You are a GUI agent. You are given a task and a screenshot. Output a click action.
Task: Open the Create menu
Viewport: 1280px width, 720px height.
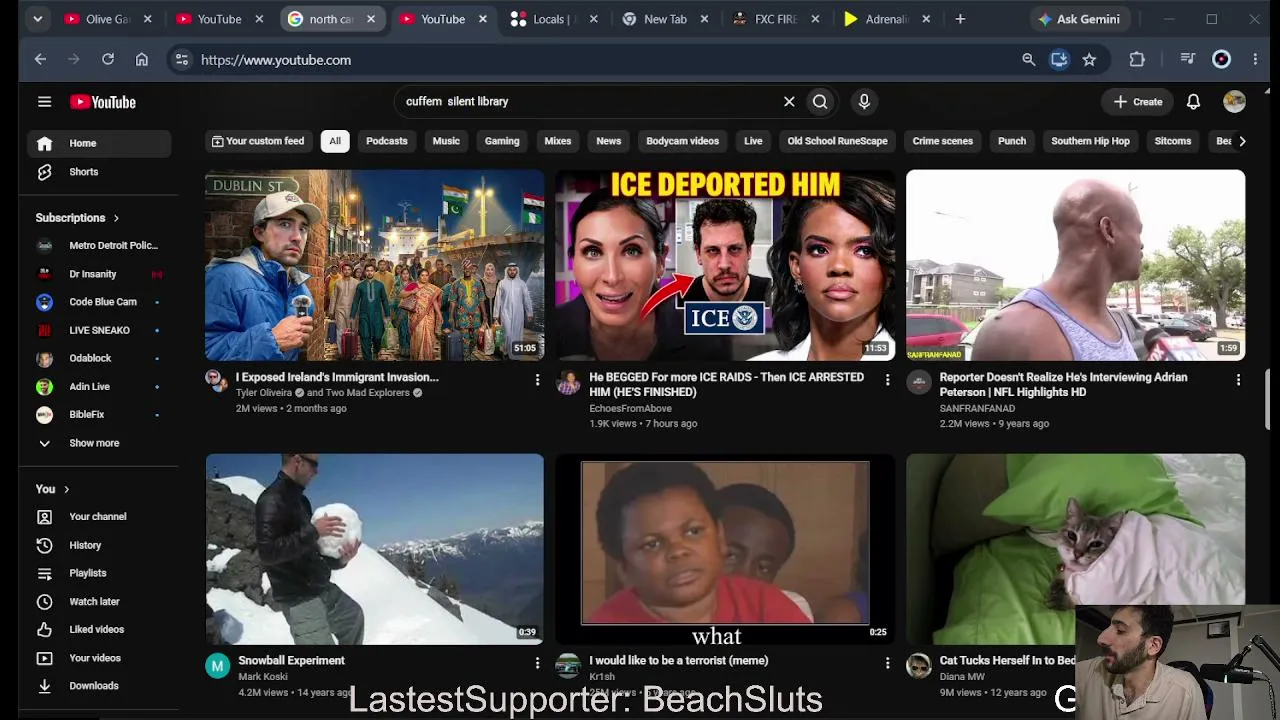click(1138, 102)
